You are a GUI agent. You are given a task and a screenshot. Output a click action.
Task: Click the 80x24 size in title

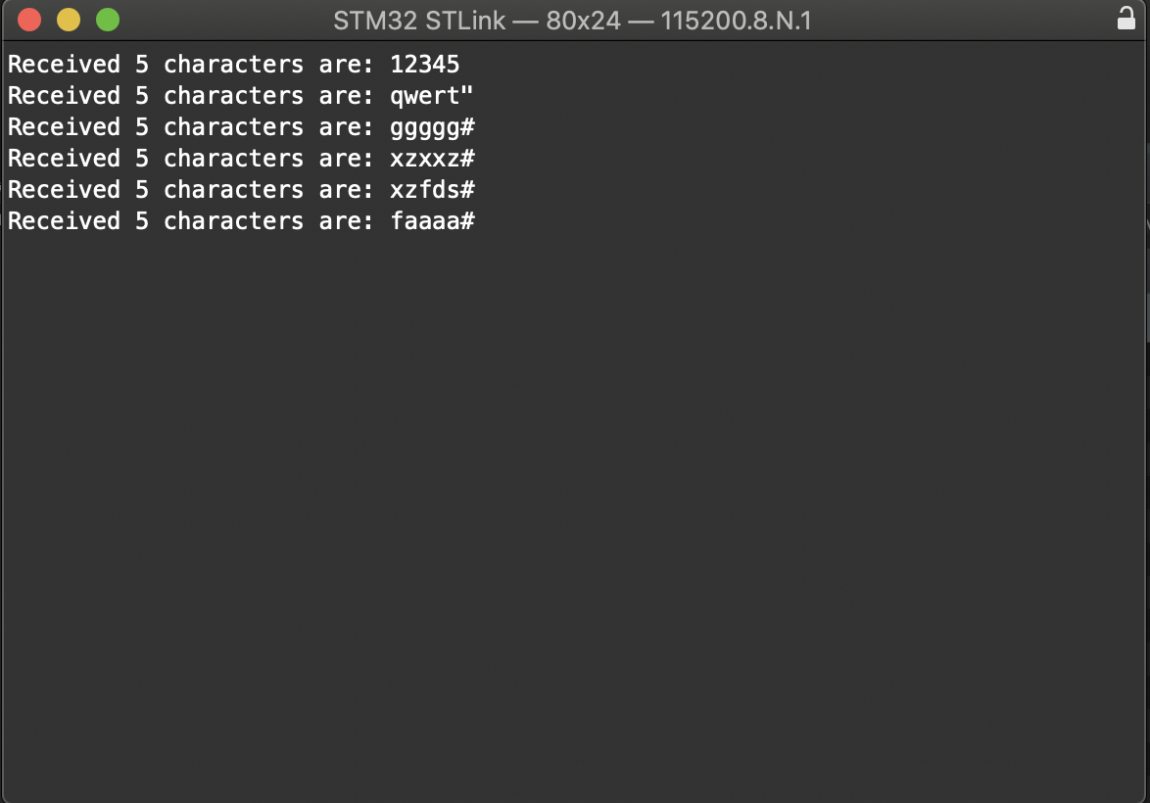coord(584,20)
